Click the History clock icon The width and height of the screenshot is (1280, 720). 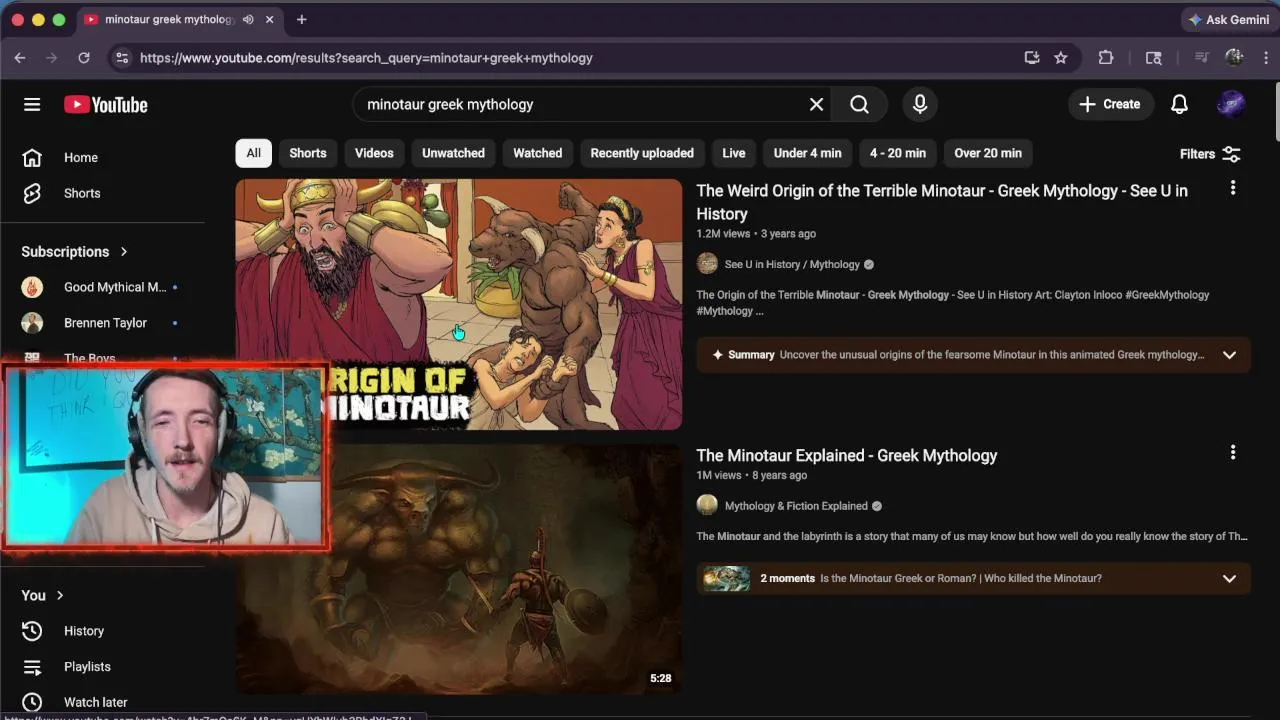click(32, 631)
